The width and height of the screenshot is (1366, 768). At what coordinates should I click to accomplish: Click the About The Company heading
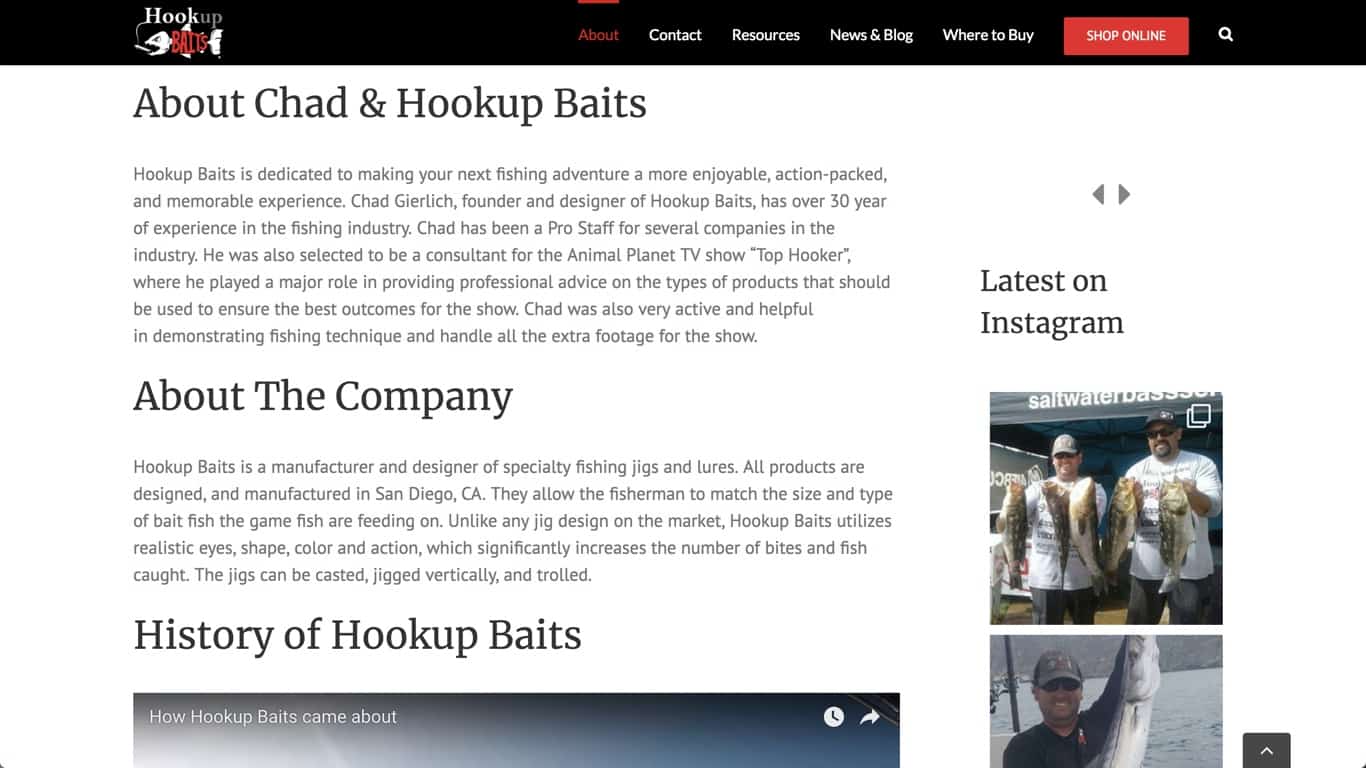pyautogui.click(x=323, y=397)
